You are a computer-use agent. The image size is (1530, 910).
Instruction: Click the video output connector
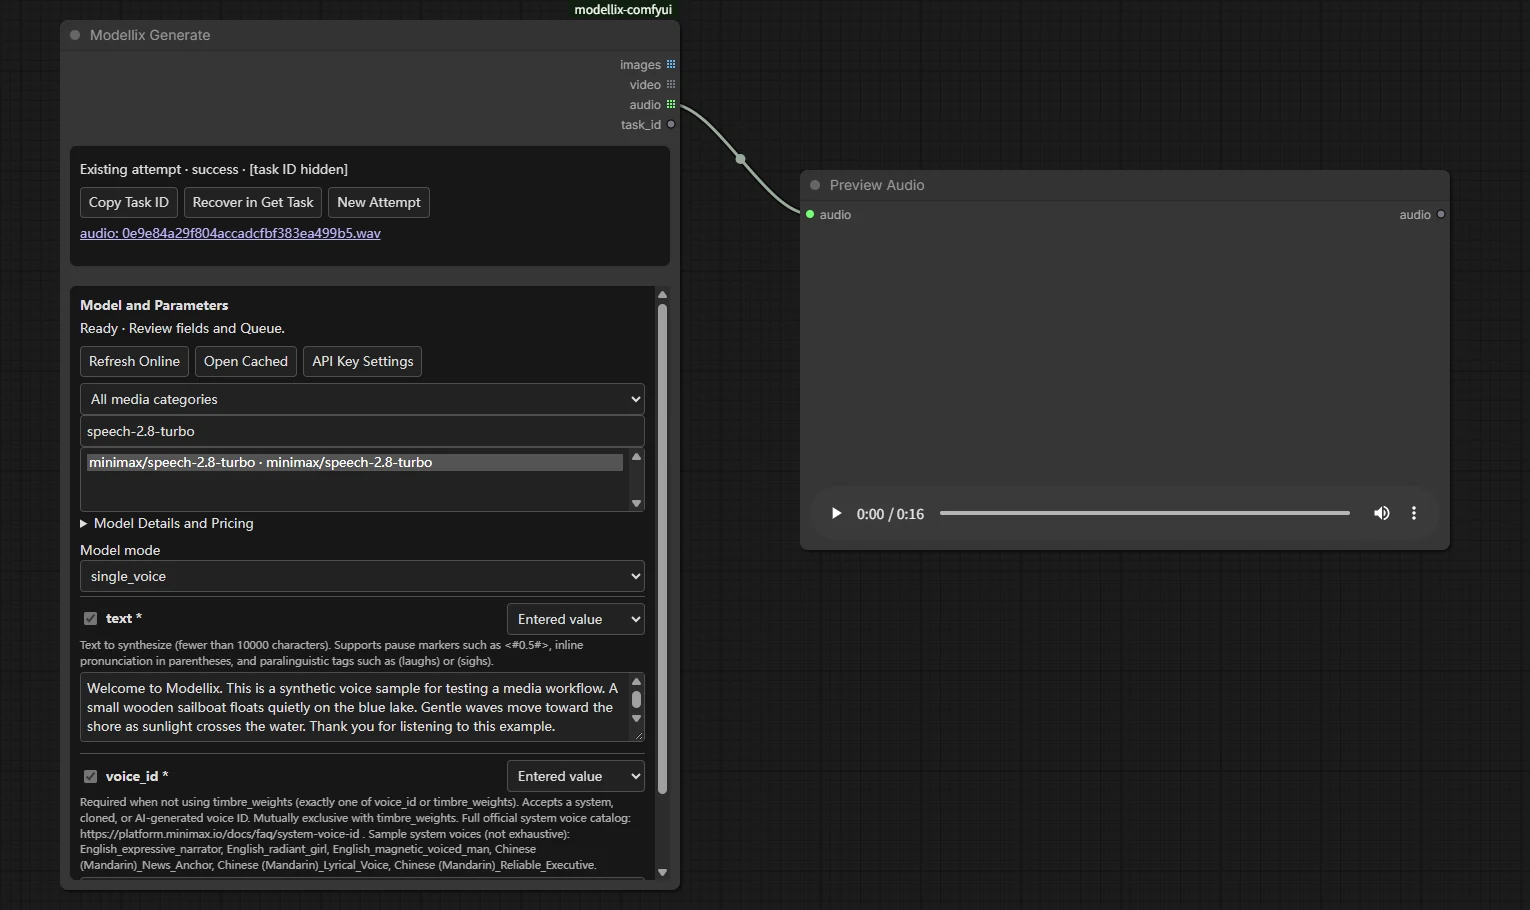click(x=671, y=85)
